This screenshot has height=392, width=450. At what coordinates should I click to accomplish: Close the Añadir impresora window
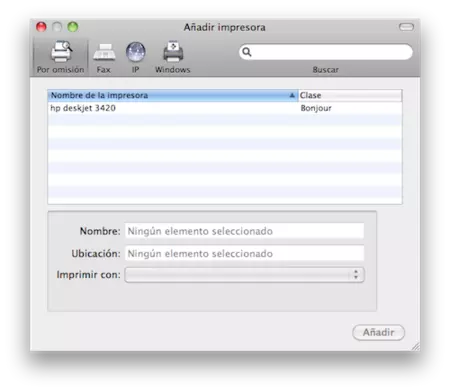tap(41, 27)
